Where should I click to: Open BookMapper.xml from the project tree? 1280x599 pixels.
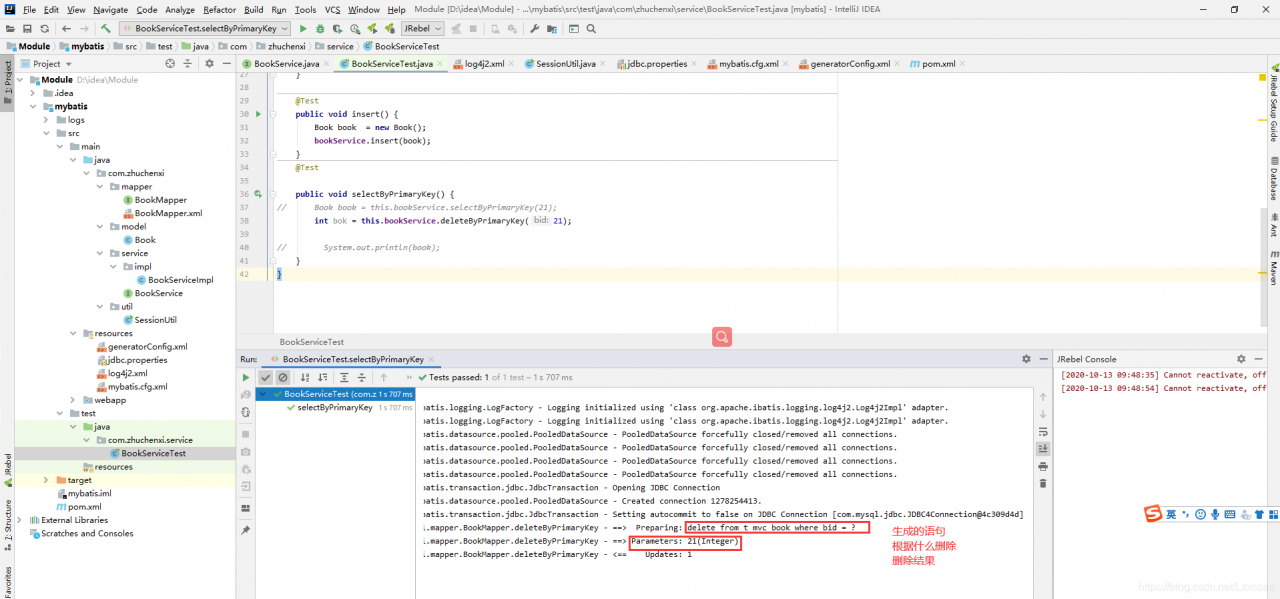coord(168,213)
